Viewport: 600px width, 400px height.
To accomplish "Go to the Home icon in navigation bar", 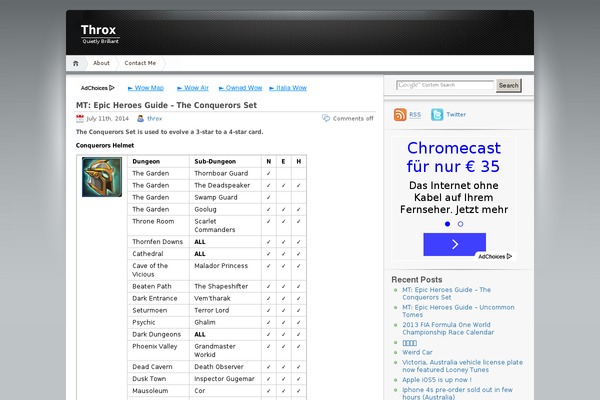I will point(76,63).
